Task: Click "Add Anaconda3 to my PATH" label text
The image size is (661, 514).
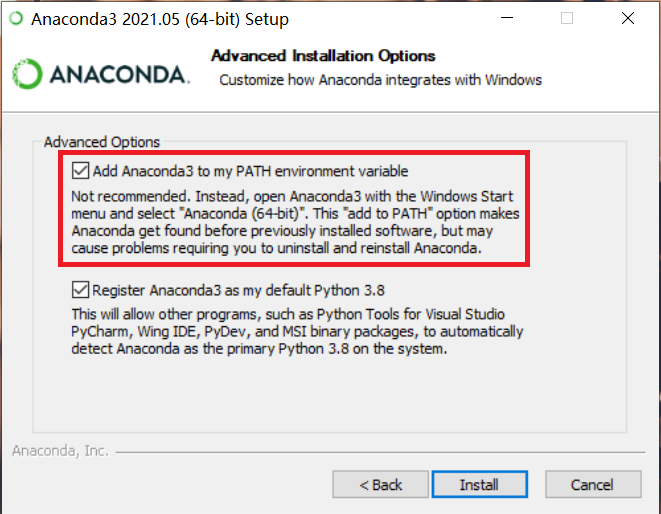Action: point(250,171)
